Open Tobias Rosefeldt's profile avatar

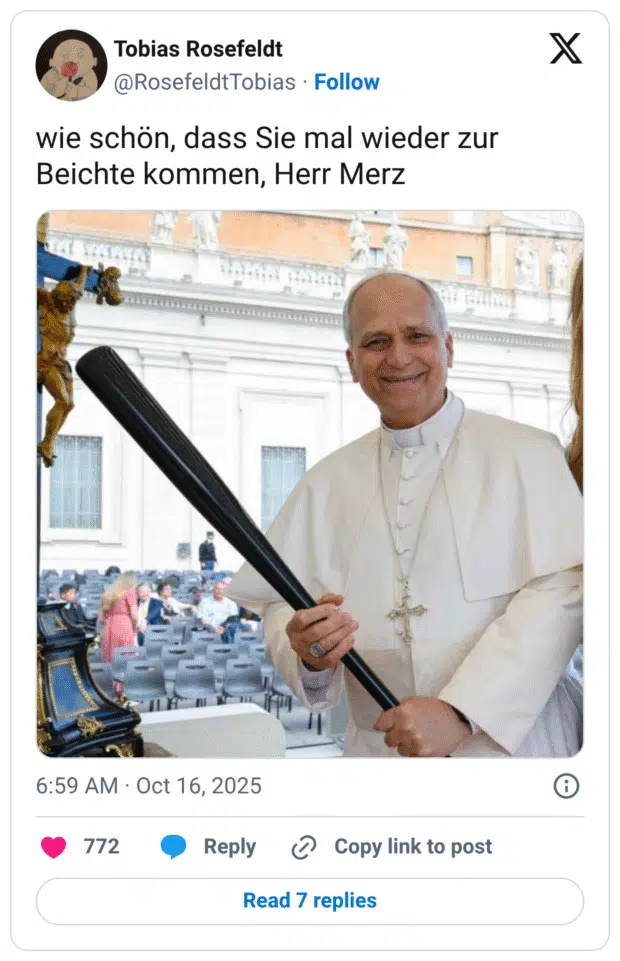pyautogui.click(x=71, y=65)
